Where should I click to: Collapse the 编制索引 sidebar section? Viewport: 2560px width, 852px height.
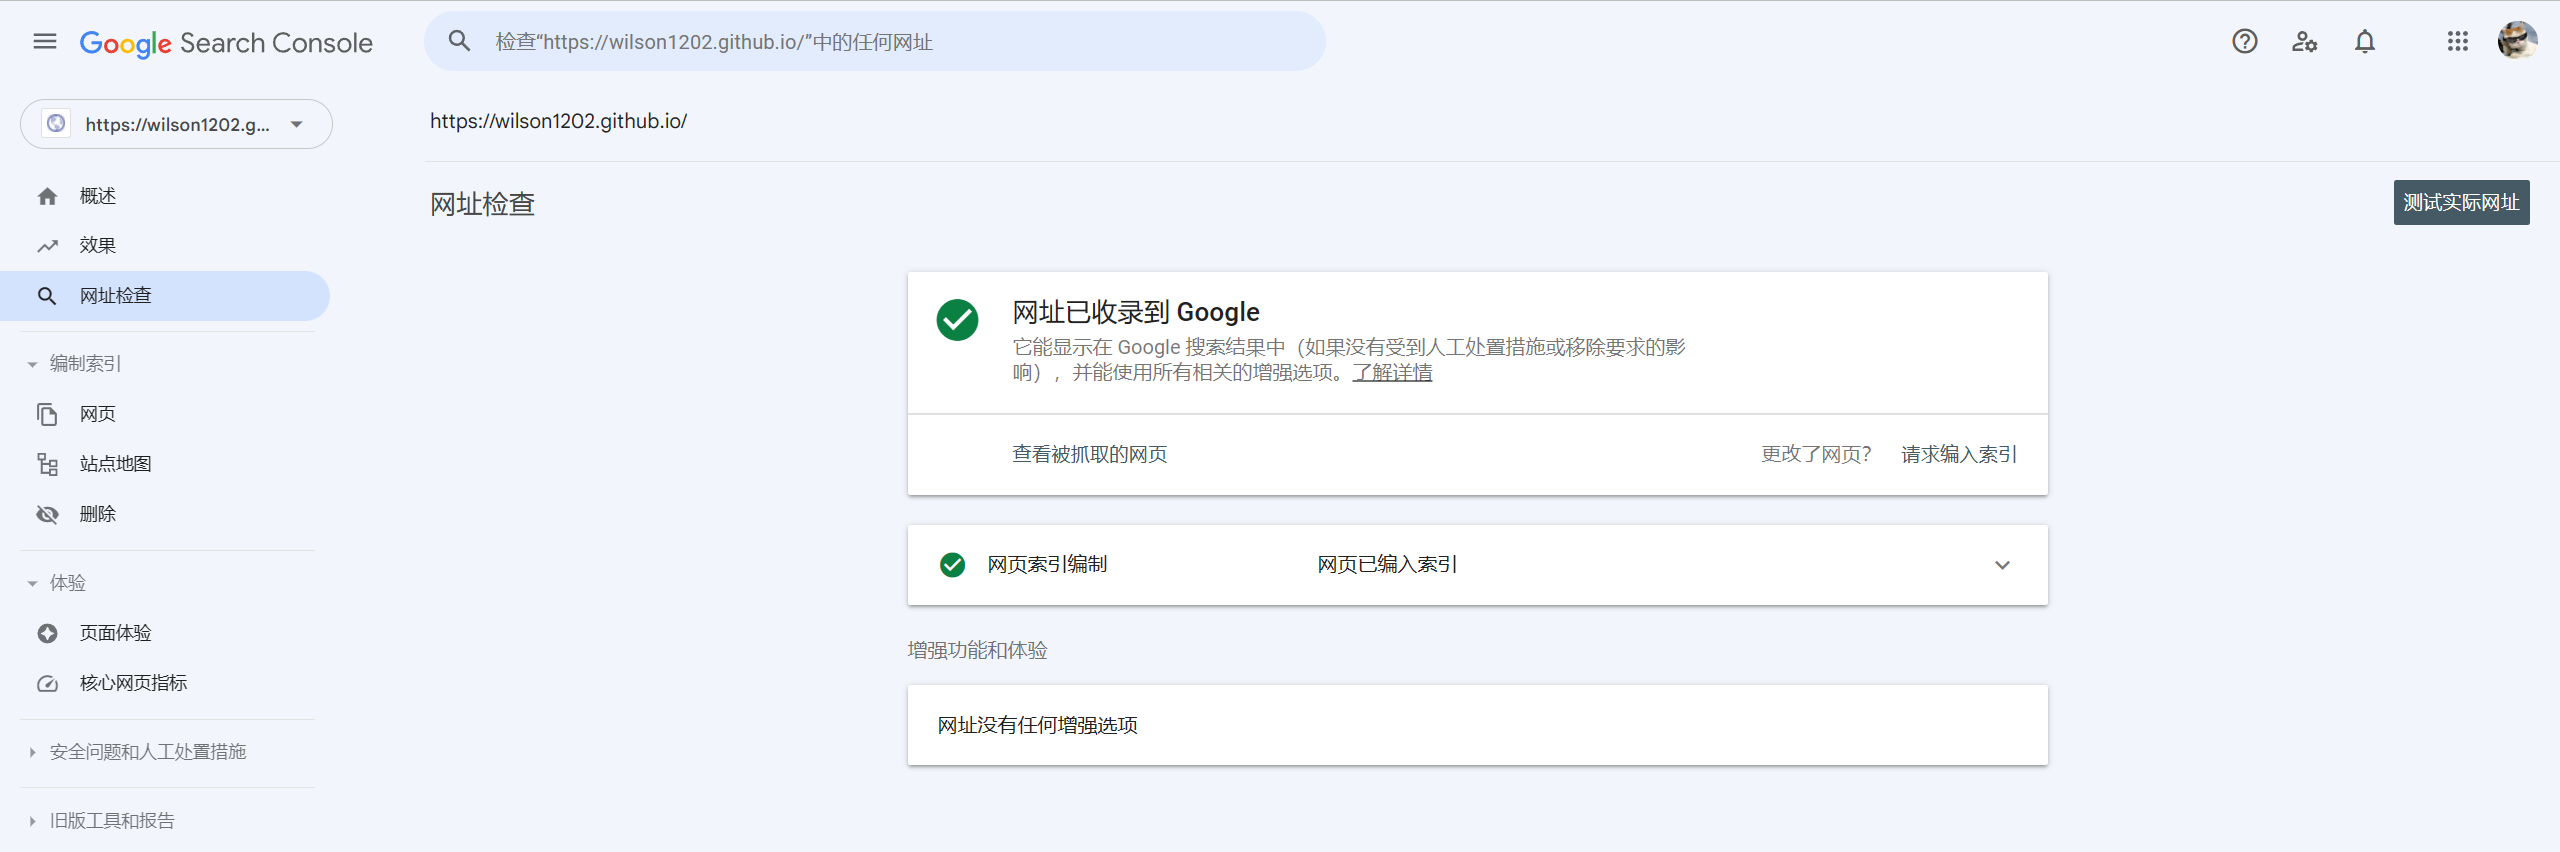tap(33, 364)
